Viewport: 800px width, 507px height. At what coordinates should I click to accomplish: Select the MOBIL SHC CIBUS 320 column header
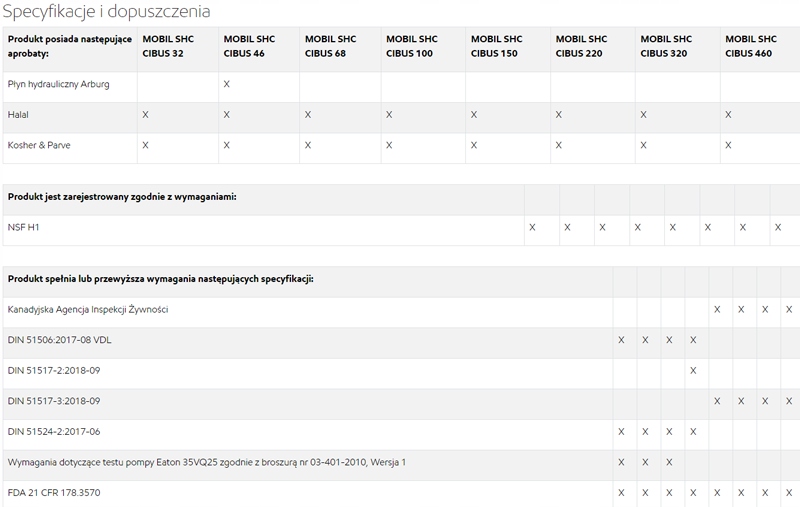click(x=665, y=46)
